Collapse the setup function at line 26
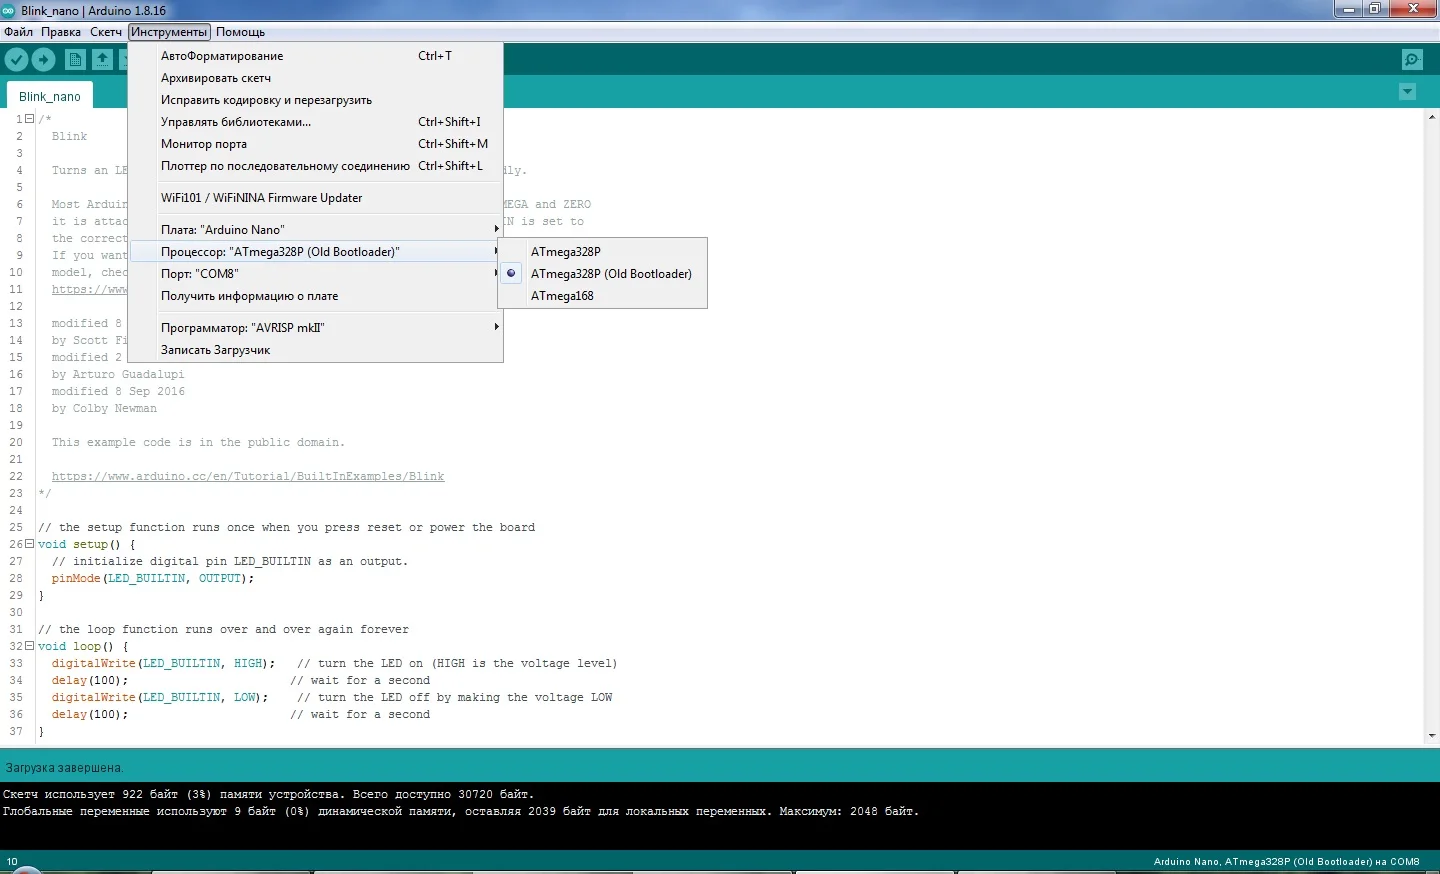The image size is (1440, 874). tap(30, 544)
